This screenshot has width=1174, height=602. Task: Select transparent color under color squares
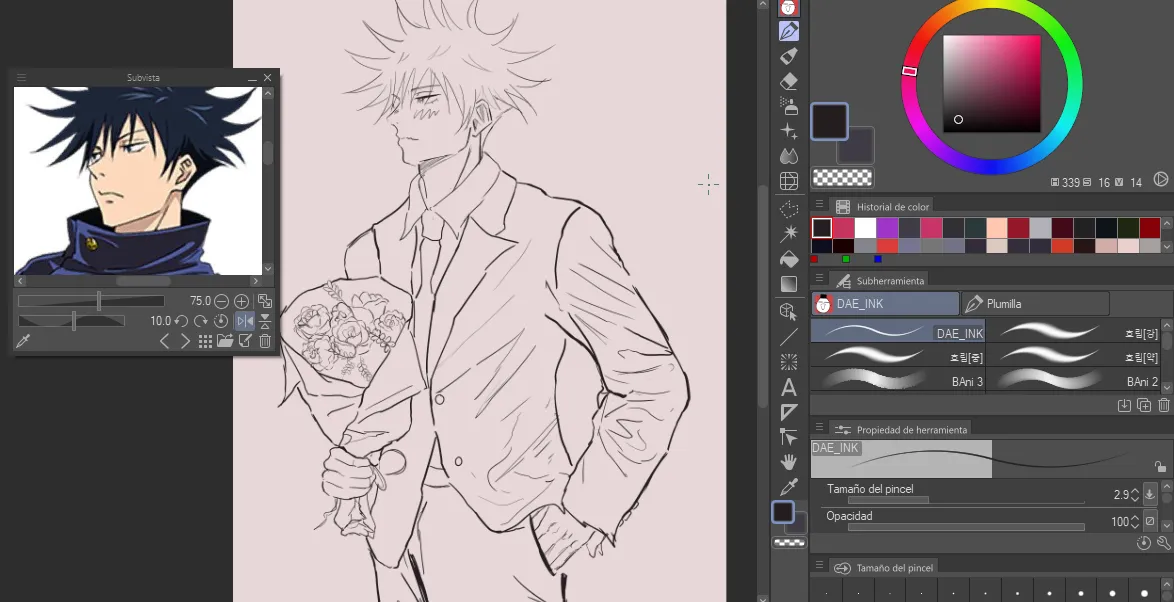pyautogui.click(x=842, y=177)
